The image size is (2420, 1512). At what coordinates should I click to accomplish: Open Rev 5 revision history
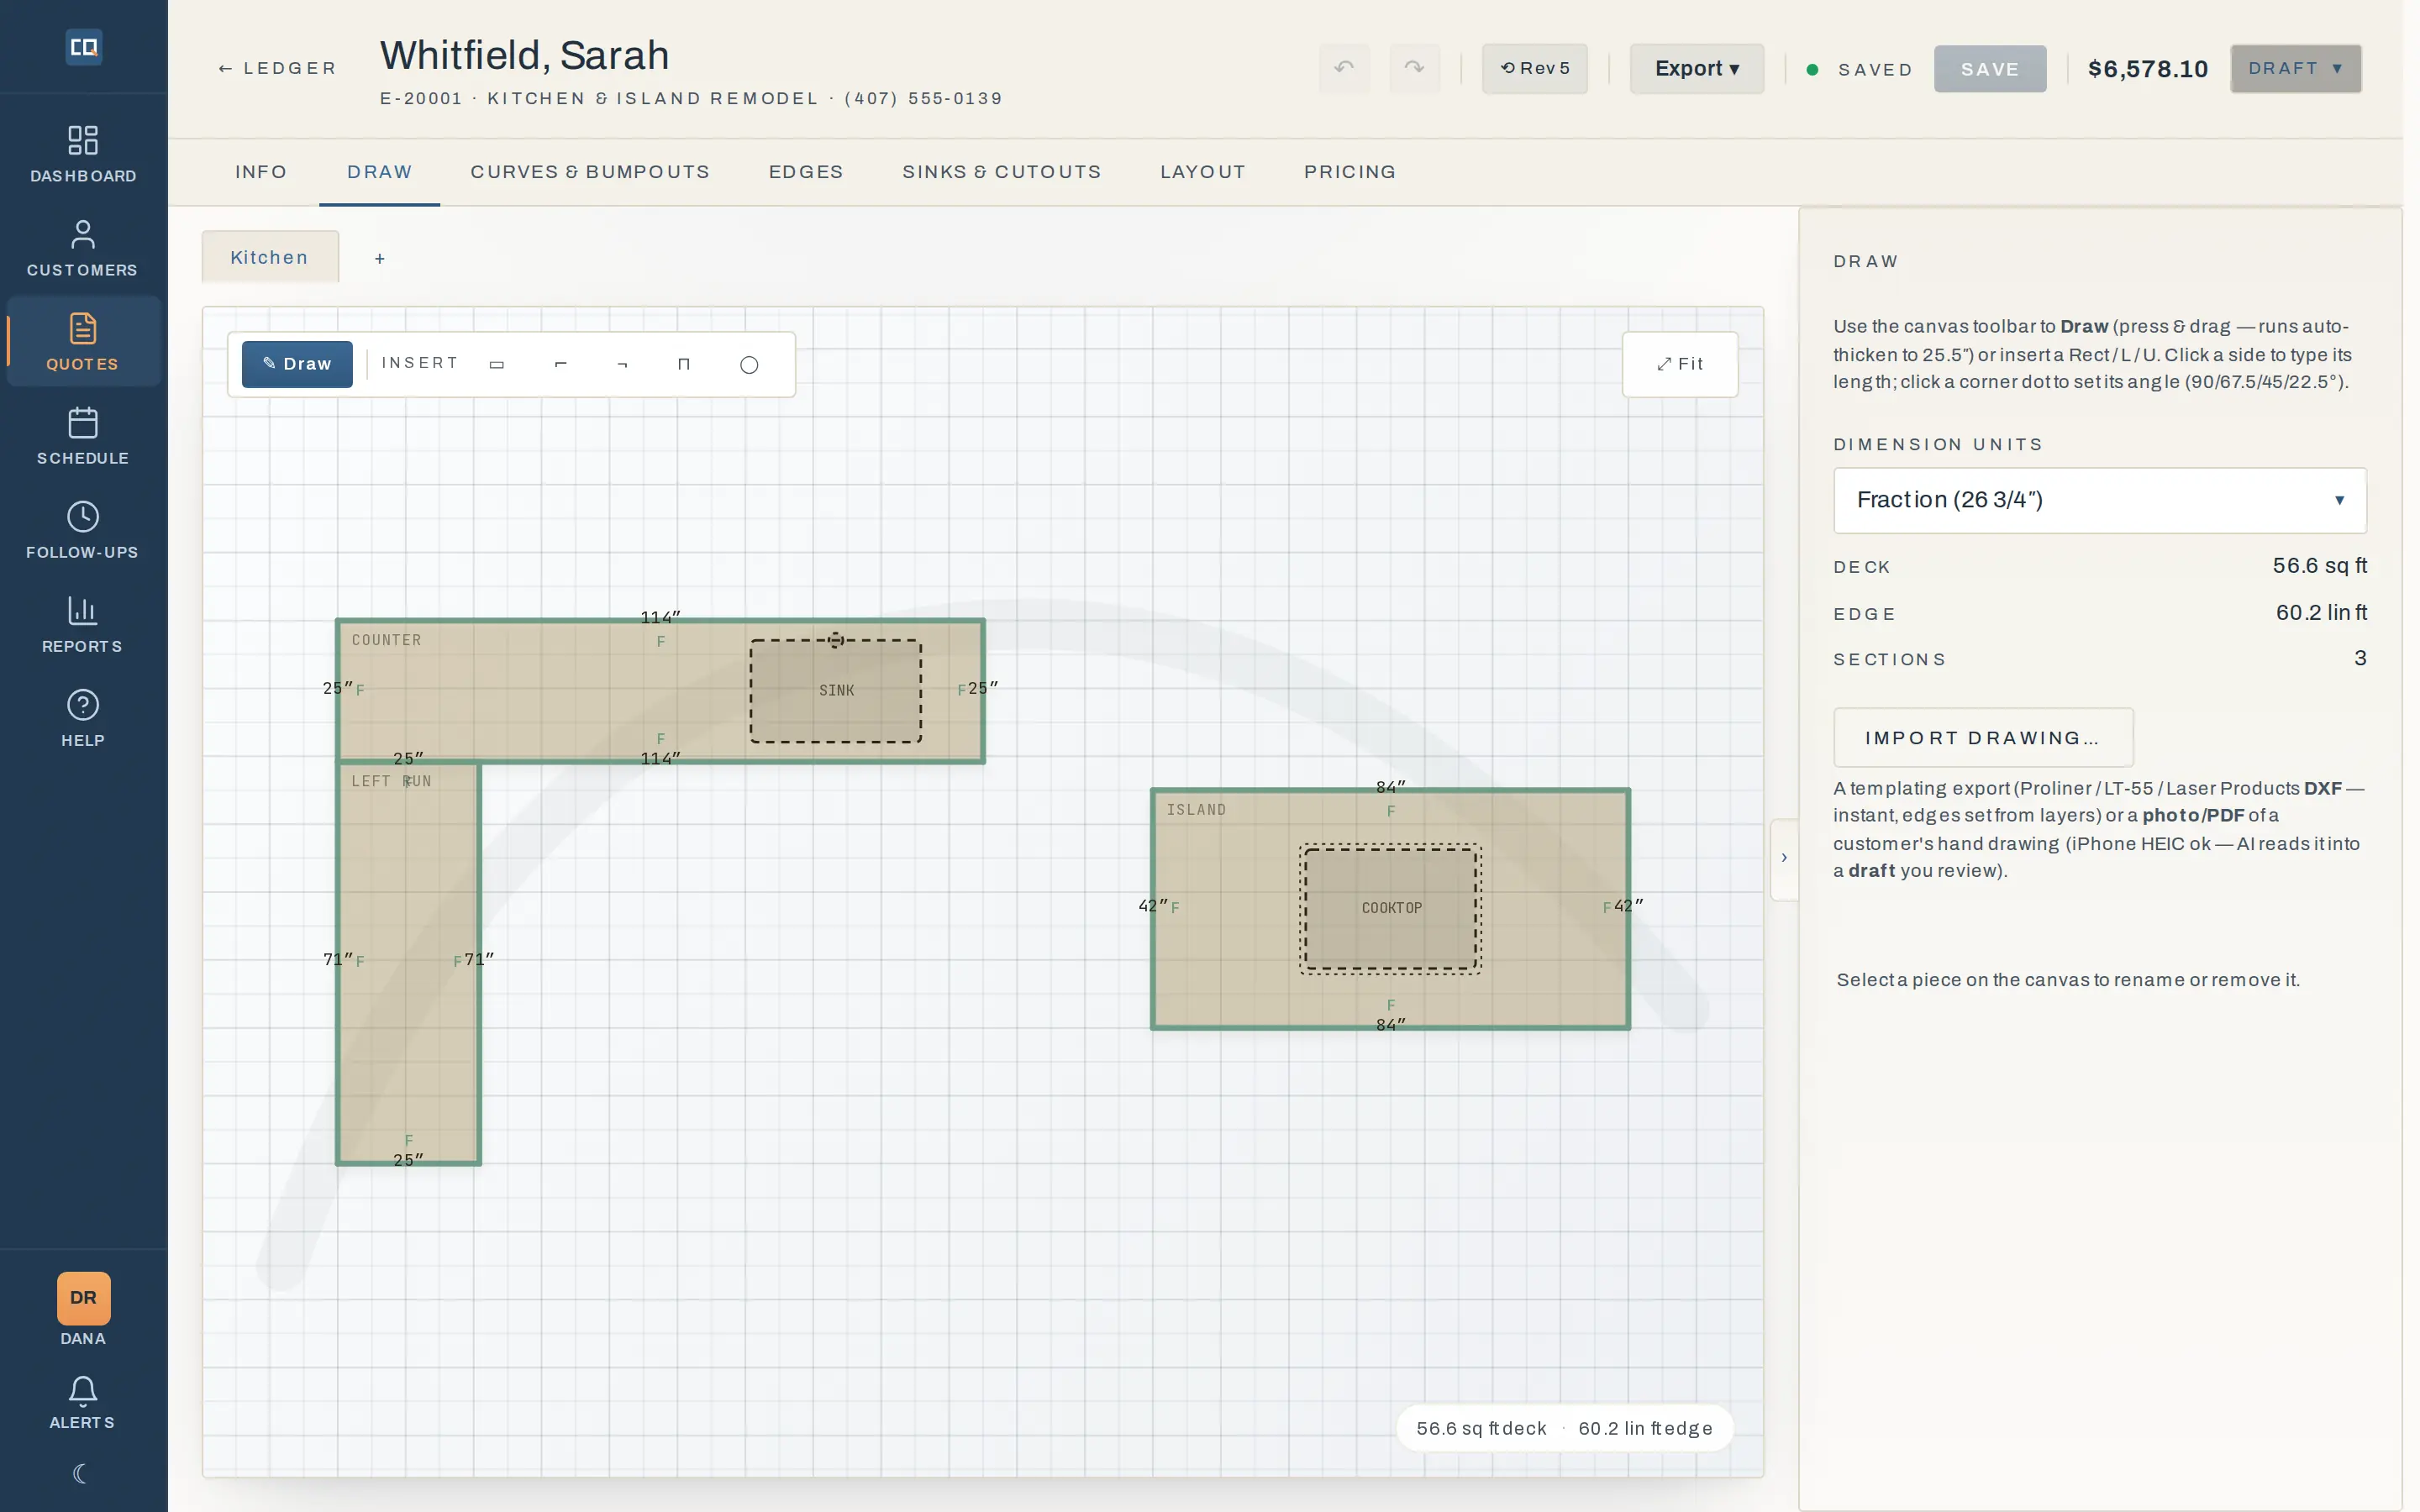pyautogui.click(x=1535, y=68)
